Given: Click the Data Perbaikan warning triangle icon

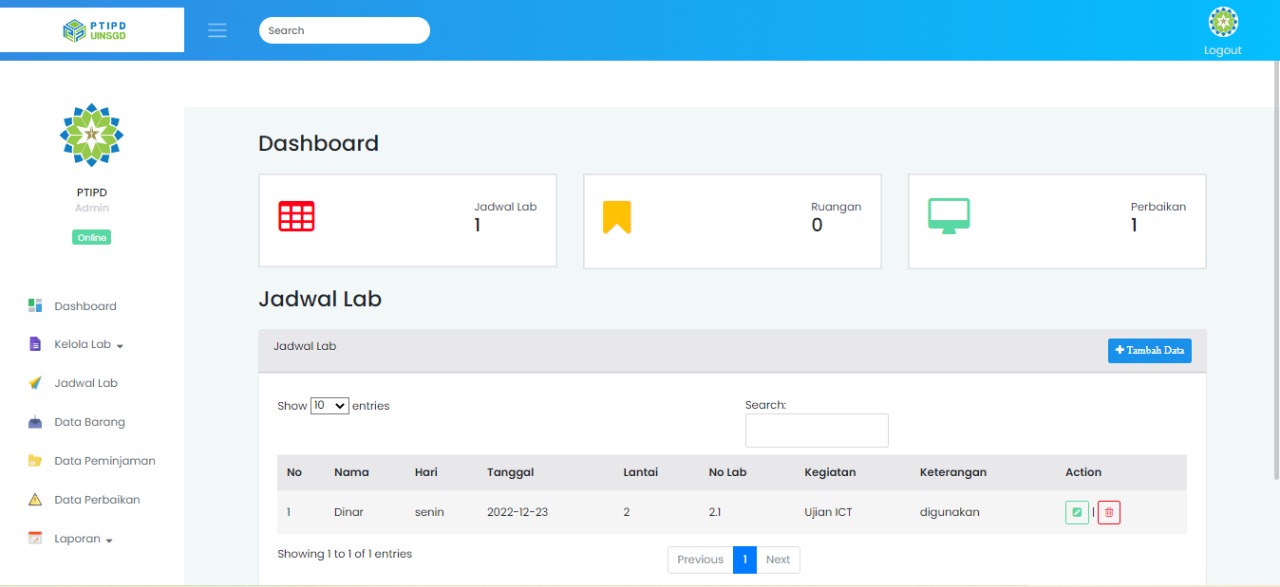Looking at the screenshot, I should tap(35, 500).
